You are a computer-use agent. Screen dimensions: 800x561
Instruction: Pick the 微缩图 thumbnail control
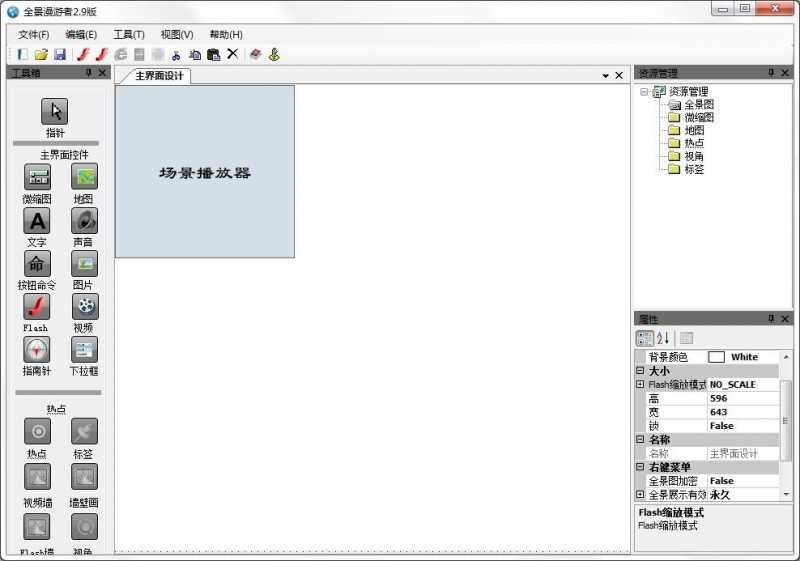coord(37,177)
